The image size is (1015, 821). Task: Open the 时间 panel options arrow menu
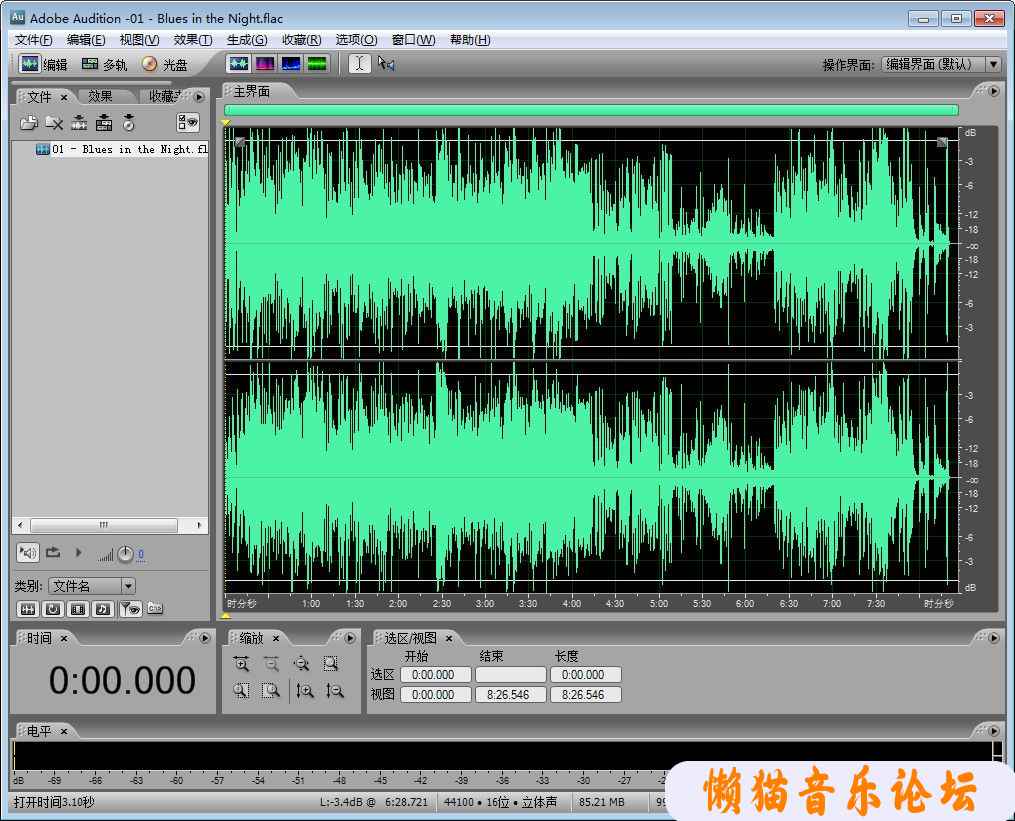pyautogui.click(x=205, y=638)
